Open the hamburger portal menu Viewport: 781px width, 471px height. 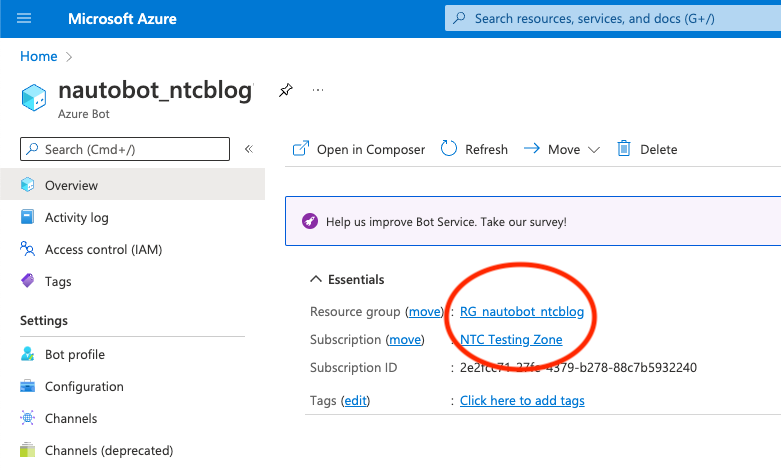(x=24, y=18)
